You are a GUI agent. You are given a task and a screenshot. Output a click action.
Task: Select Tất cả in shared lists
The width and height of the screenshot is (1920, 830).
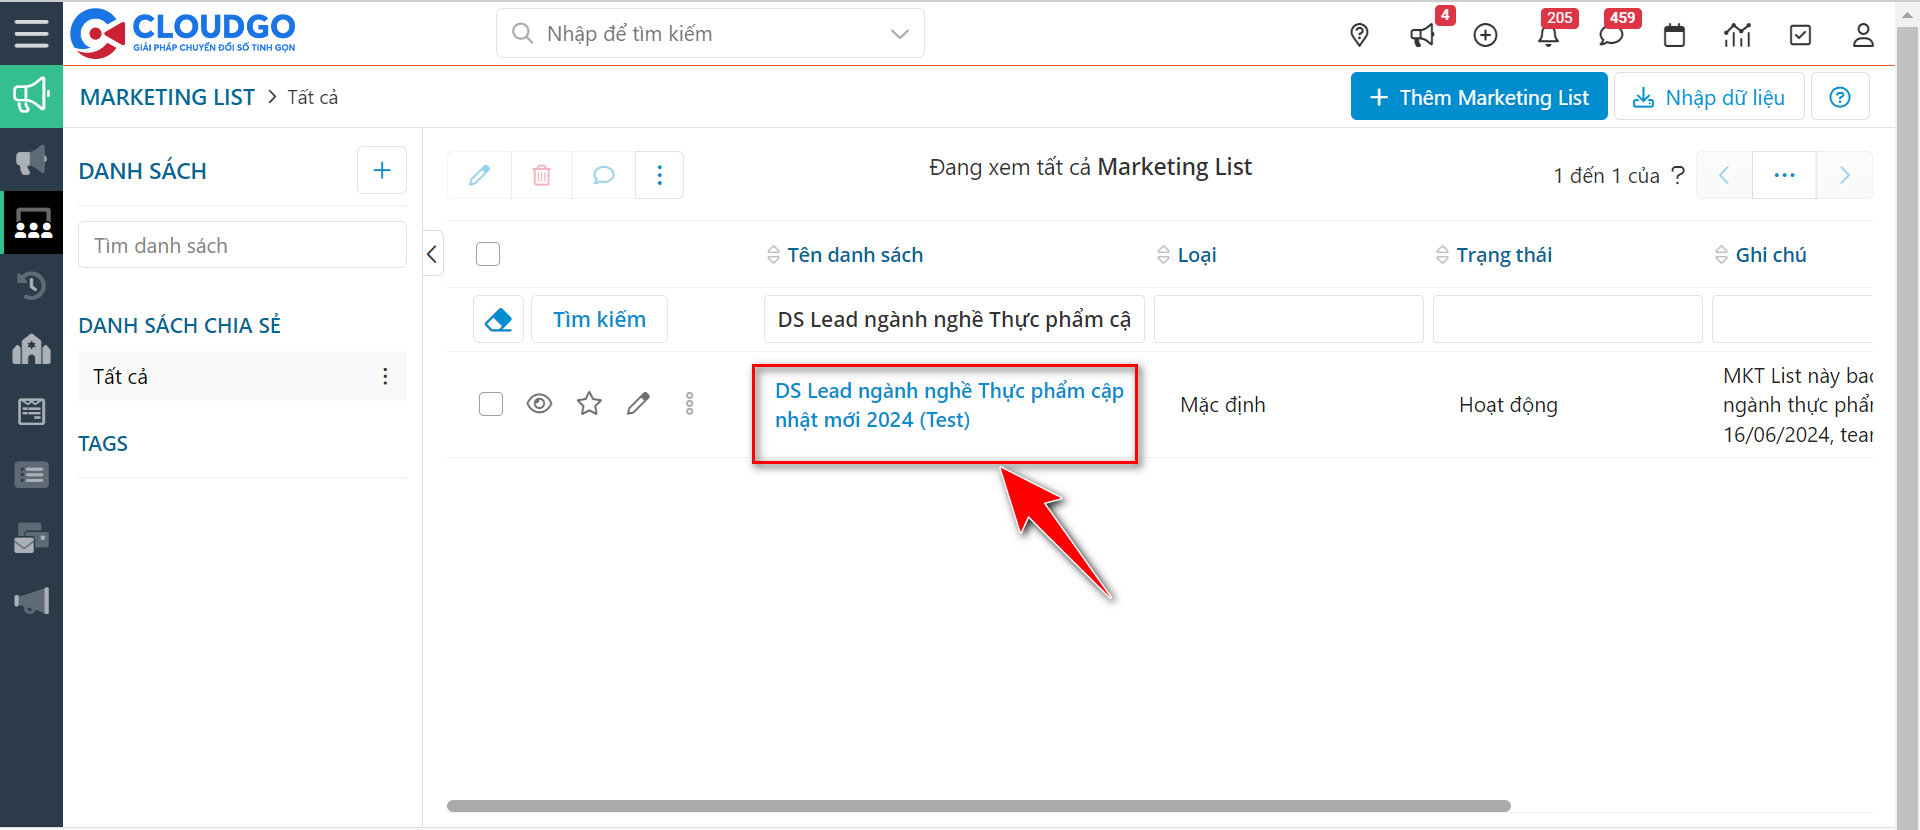(121, 376)
